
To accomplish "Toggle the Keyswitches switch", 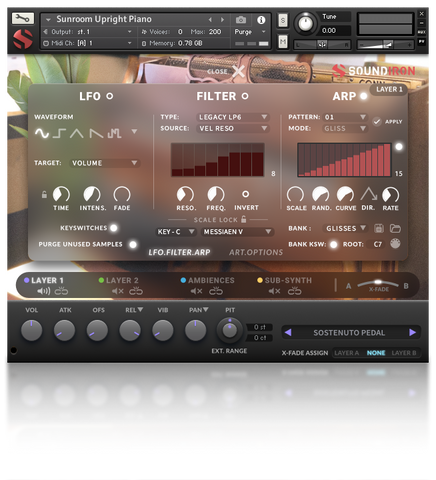I will pyautogui.click(x=114, y=228).
